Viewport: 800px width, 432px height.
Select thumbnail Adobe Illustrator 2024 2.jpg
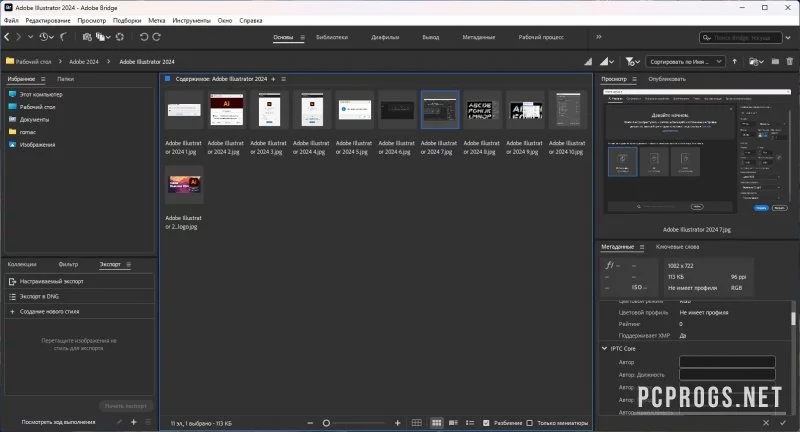point(227,110)
